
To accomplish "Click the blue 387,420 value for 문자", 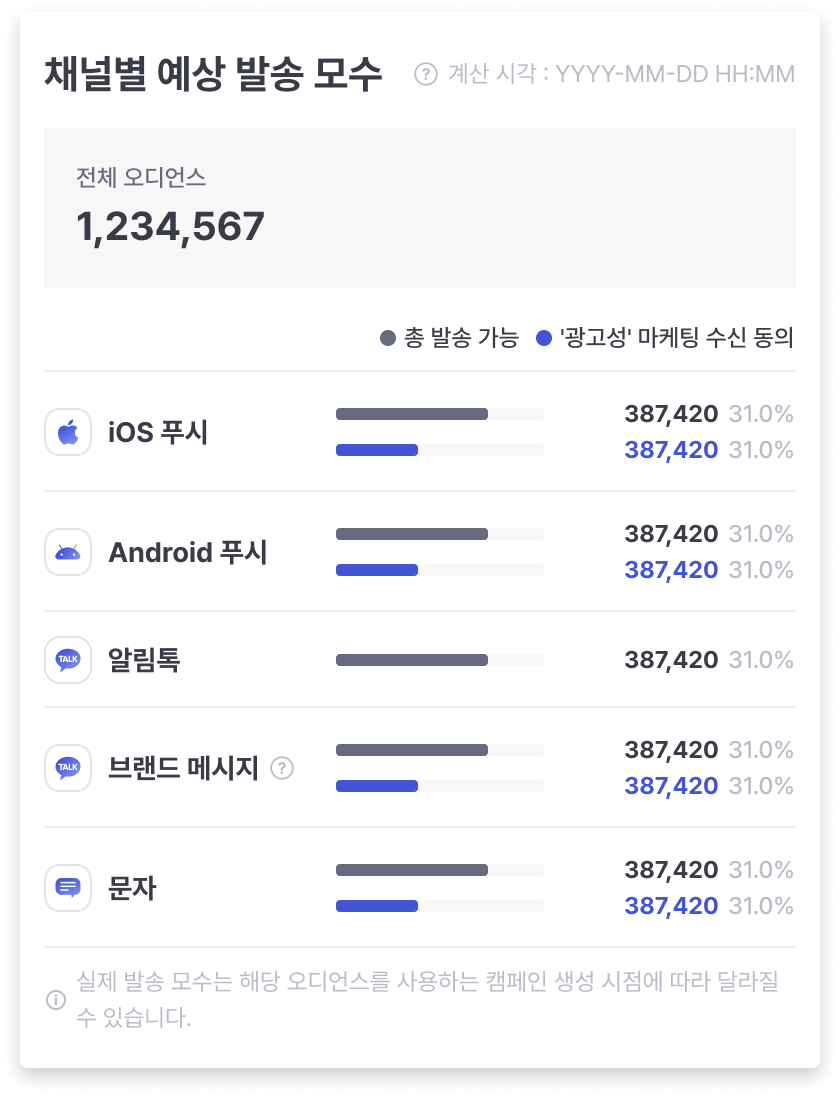I will click(x=671, y=906).
